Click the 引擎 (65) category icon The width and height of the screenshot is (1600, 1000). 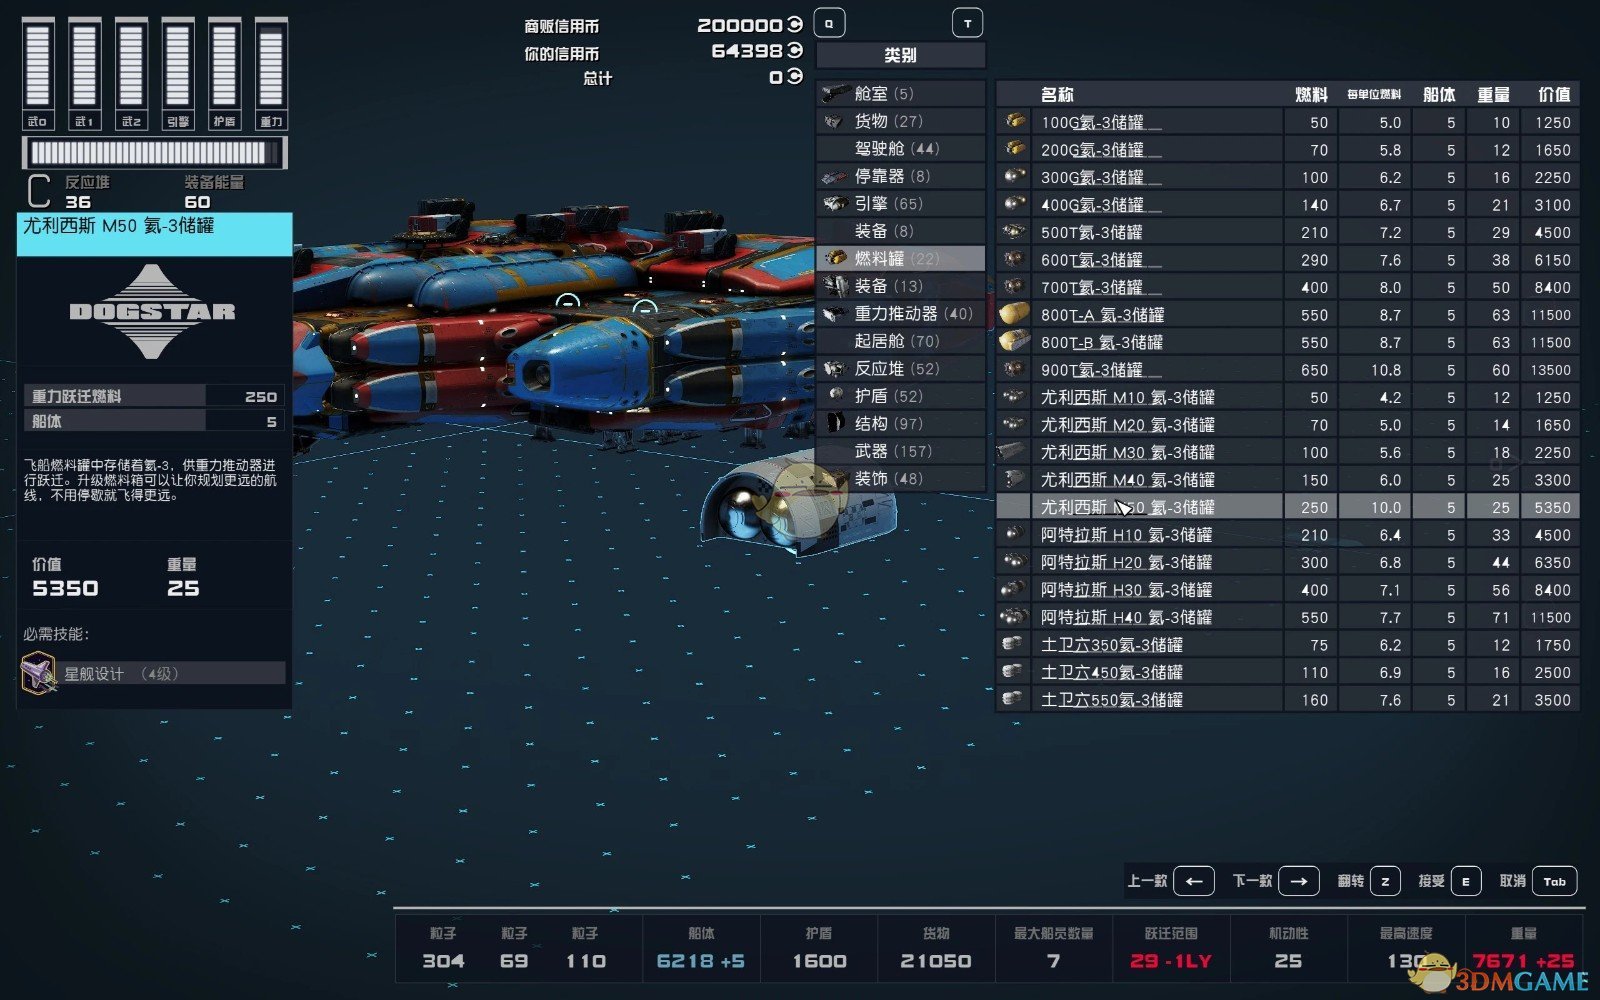835,203
